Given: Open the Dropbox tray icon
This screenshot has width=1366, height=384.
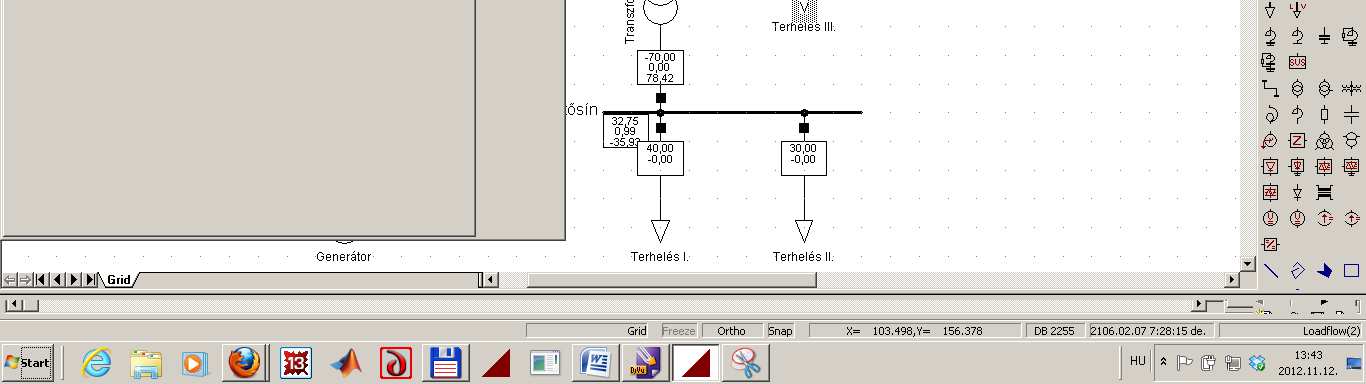Looking at the screenshot, I should coord(1257,362).
